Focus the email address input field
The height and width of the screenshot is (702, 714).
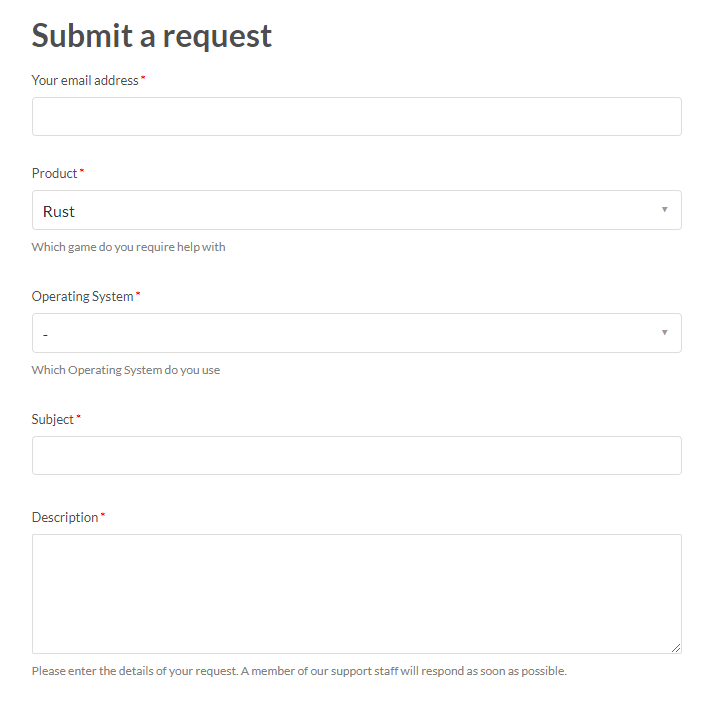point(357,117)
